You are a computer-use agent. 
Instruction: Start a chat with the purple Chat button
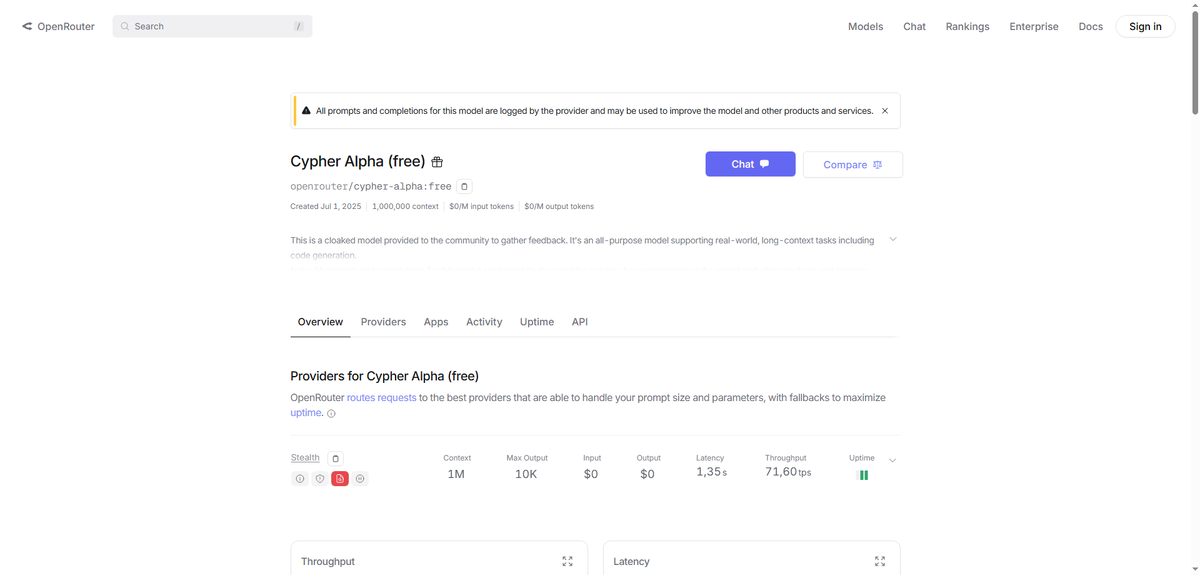(x=750, y=164)
